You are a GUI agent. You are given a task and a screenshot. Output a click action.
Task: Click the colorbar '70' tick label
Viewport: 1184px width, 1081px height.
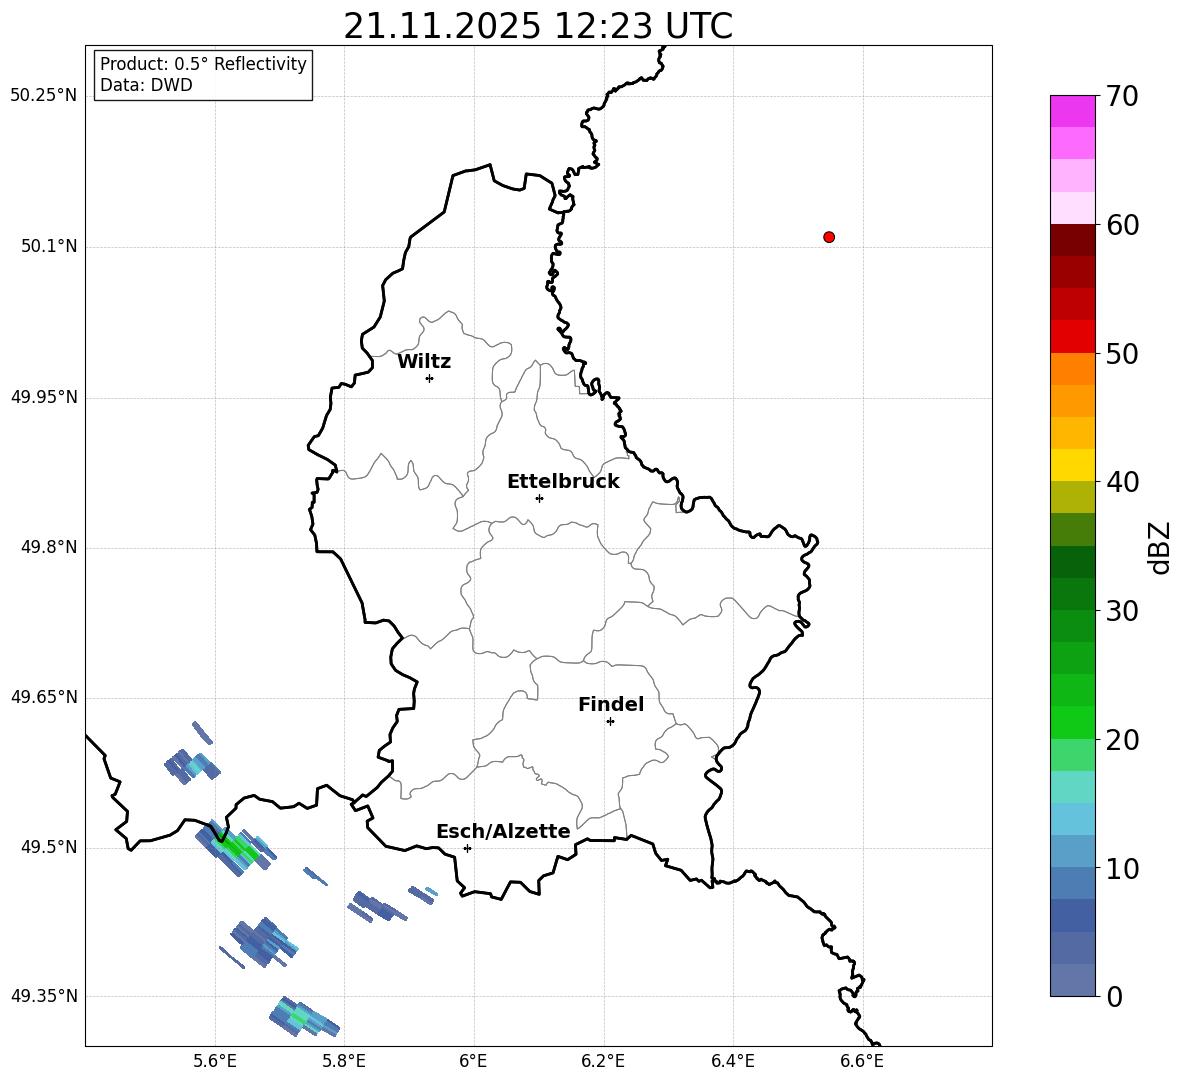click(x=1122, y=96)
